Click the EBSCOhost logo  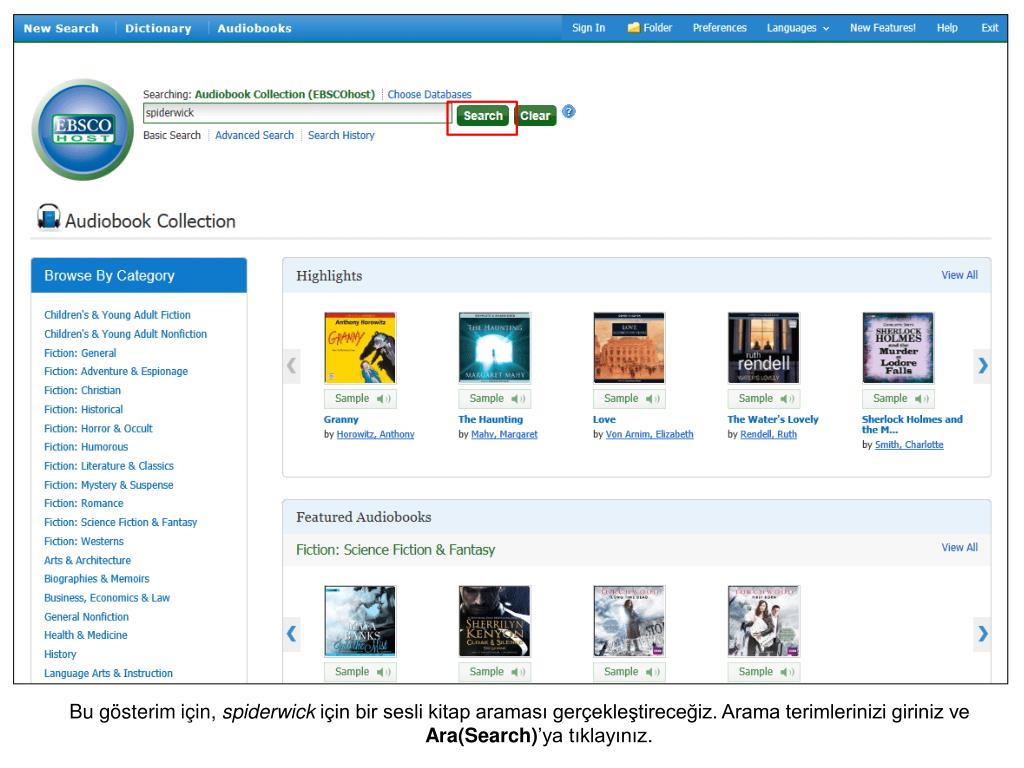click(x=83, y=130)
